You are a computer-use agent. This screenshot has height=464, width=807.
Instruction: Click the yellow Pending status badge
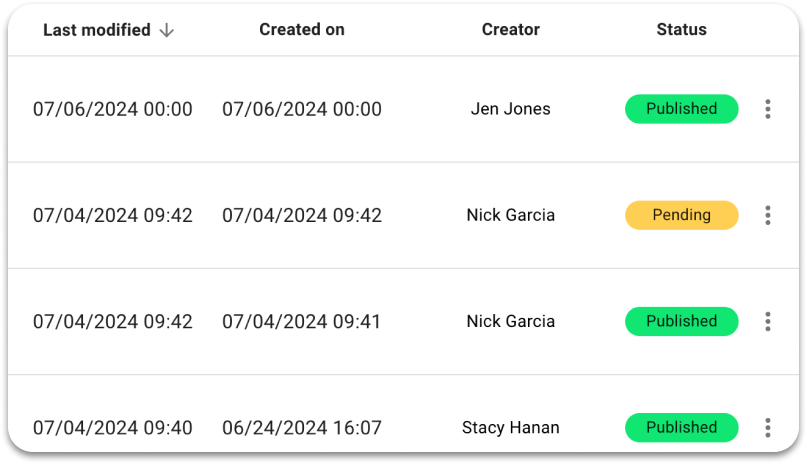[x=681, y=215]
